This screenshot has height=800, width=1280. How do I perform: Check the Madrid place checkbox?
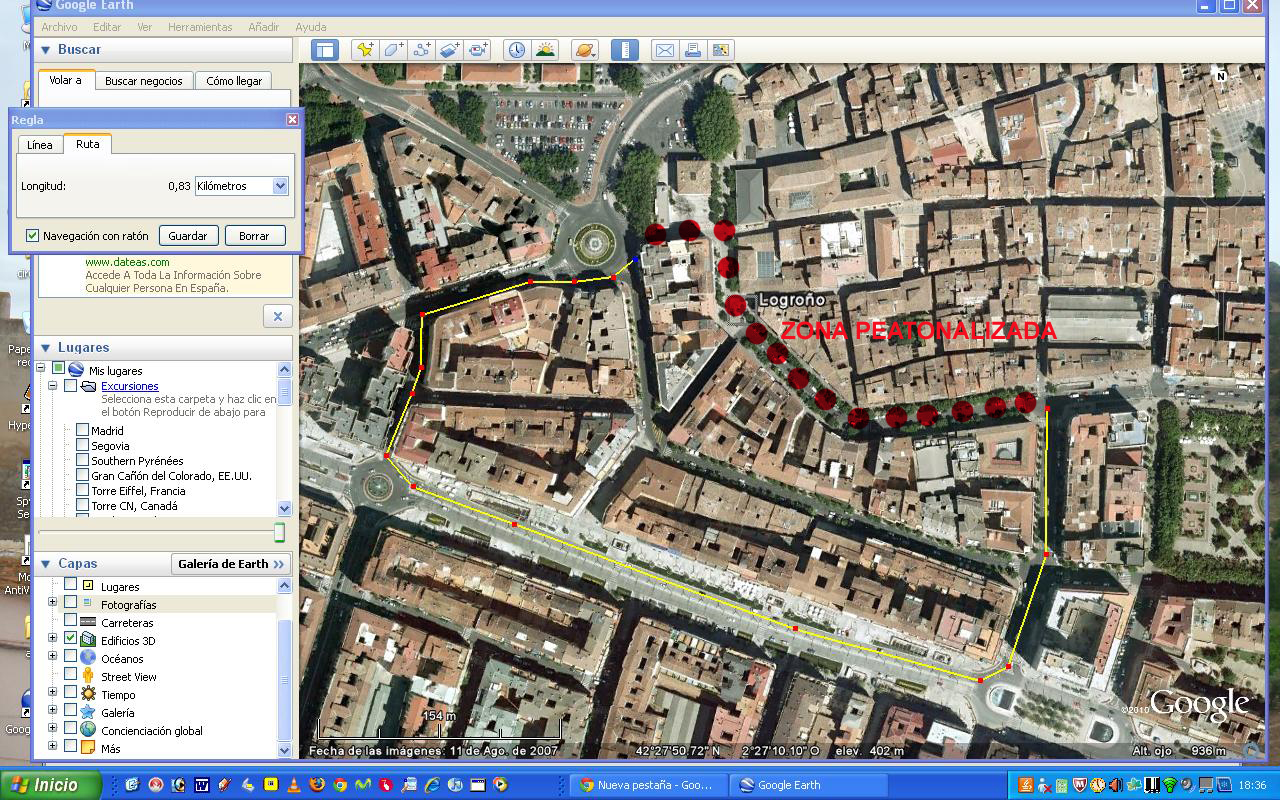[82, 431]
